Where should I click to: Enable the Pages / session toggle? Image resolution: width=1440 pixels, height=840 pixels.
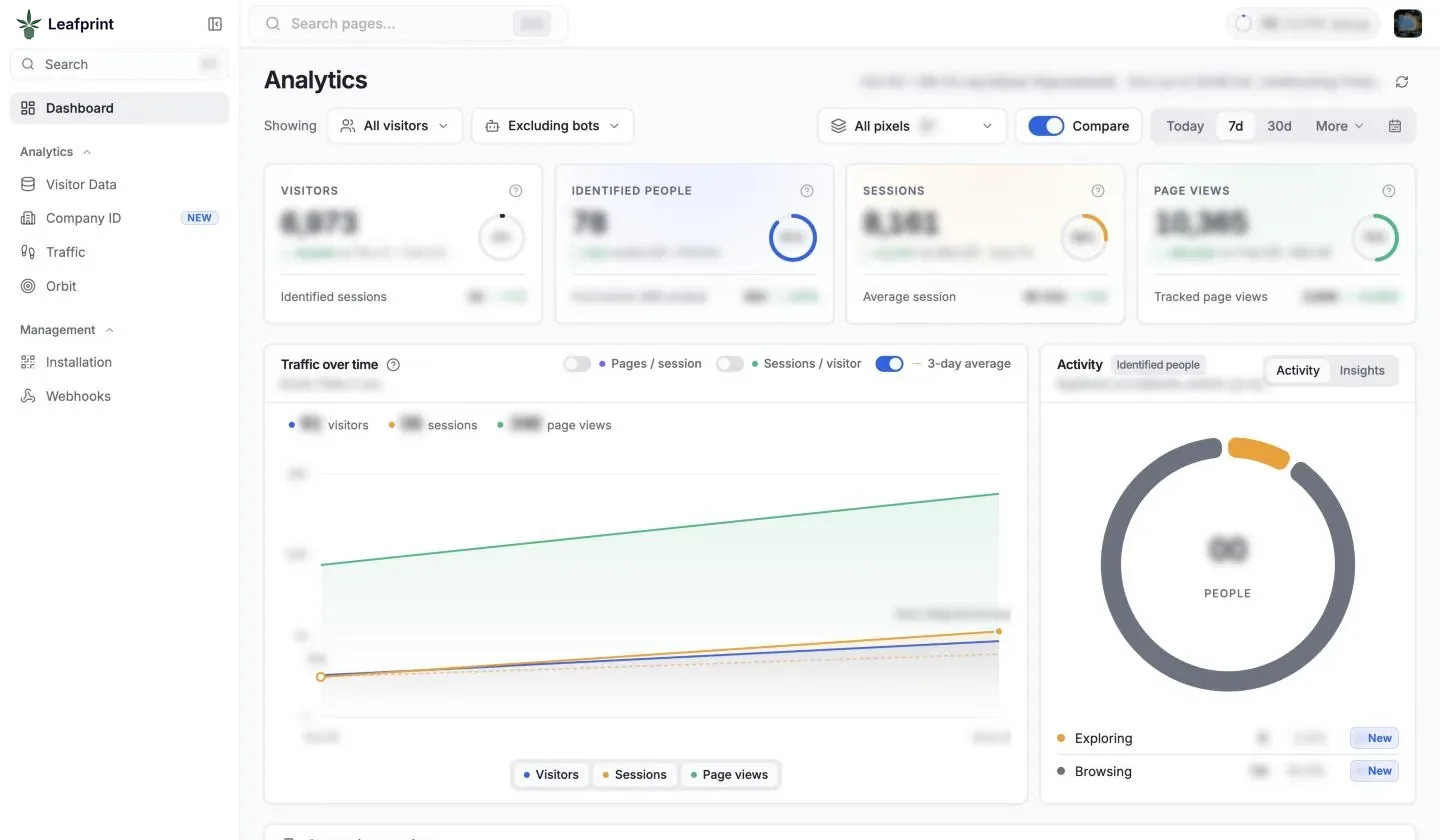(577, 364)
